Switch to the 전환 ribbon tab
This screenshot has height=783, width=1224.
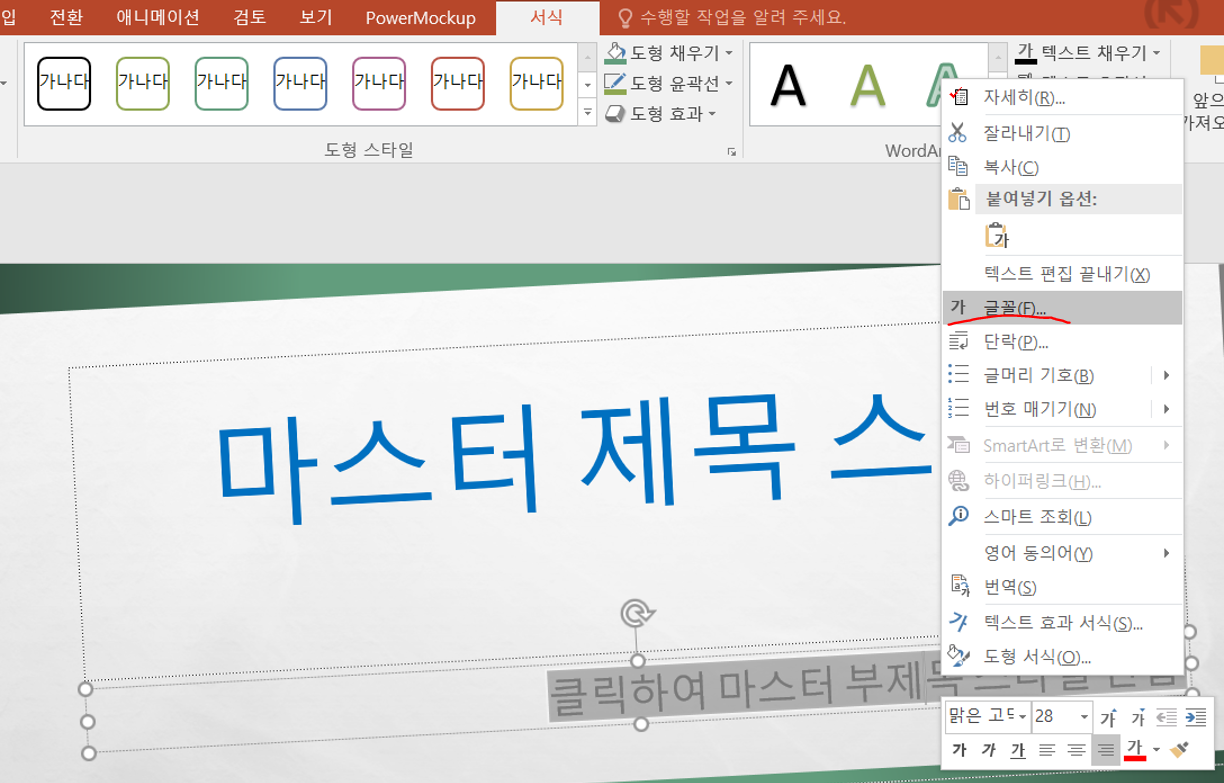coord(67,17)
